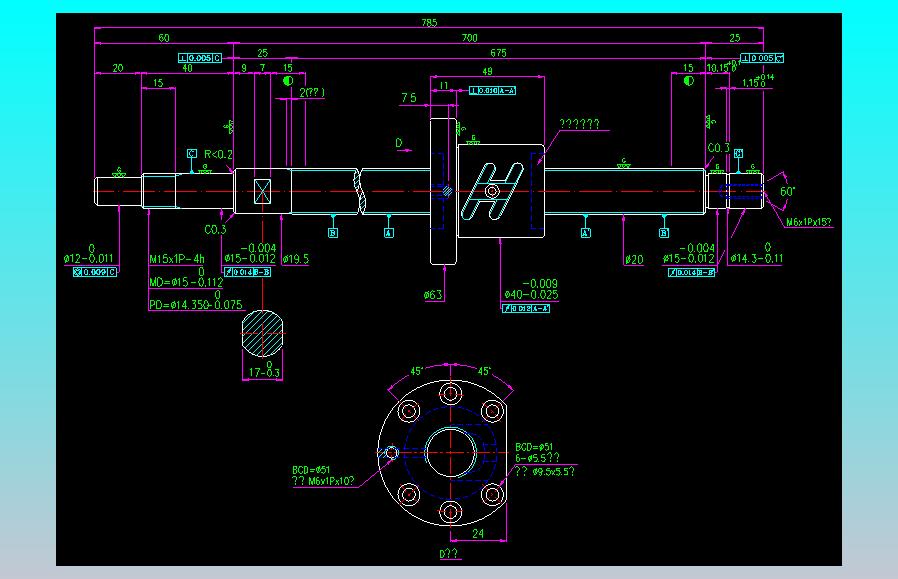Image resolution: width=898 pixels, height=579 pixels.
Task: Select the hatched cross-section circle
Action: point(262,333)
